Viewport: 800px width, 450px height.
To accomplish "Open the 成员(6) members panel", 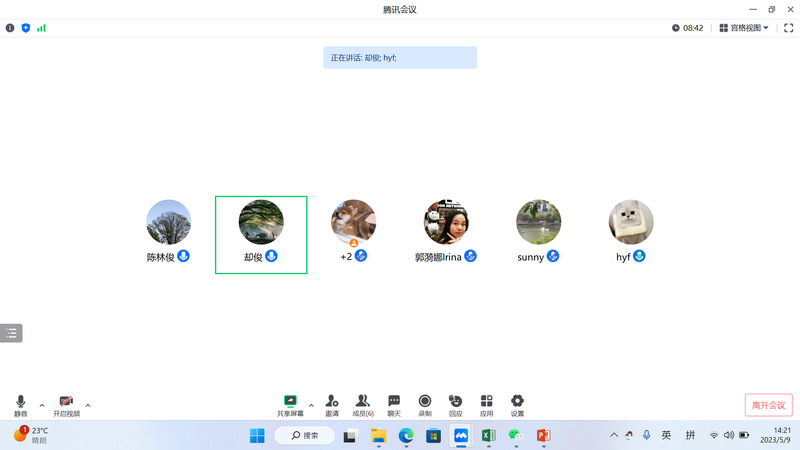I will [362, 402].
